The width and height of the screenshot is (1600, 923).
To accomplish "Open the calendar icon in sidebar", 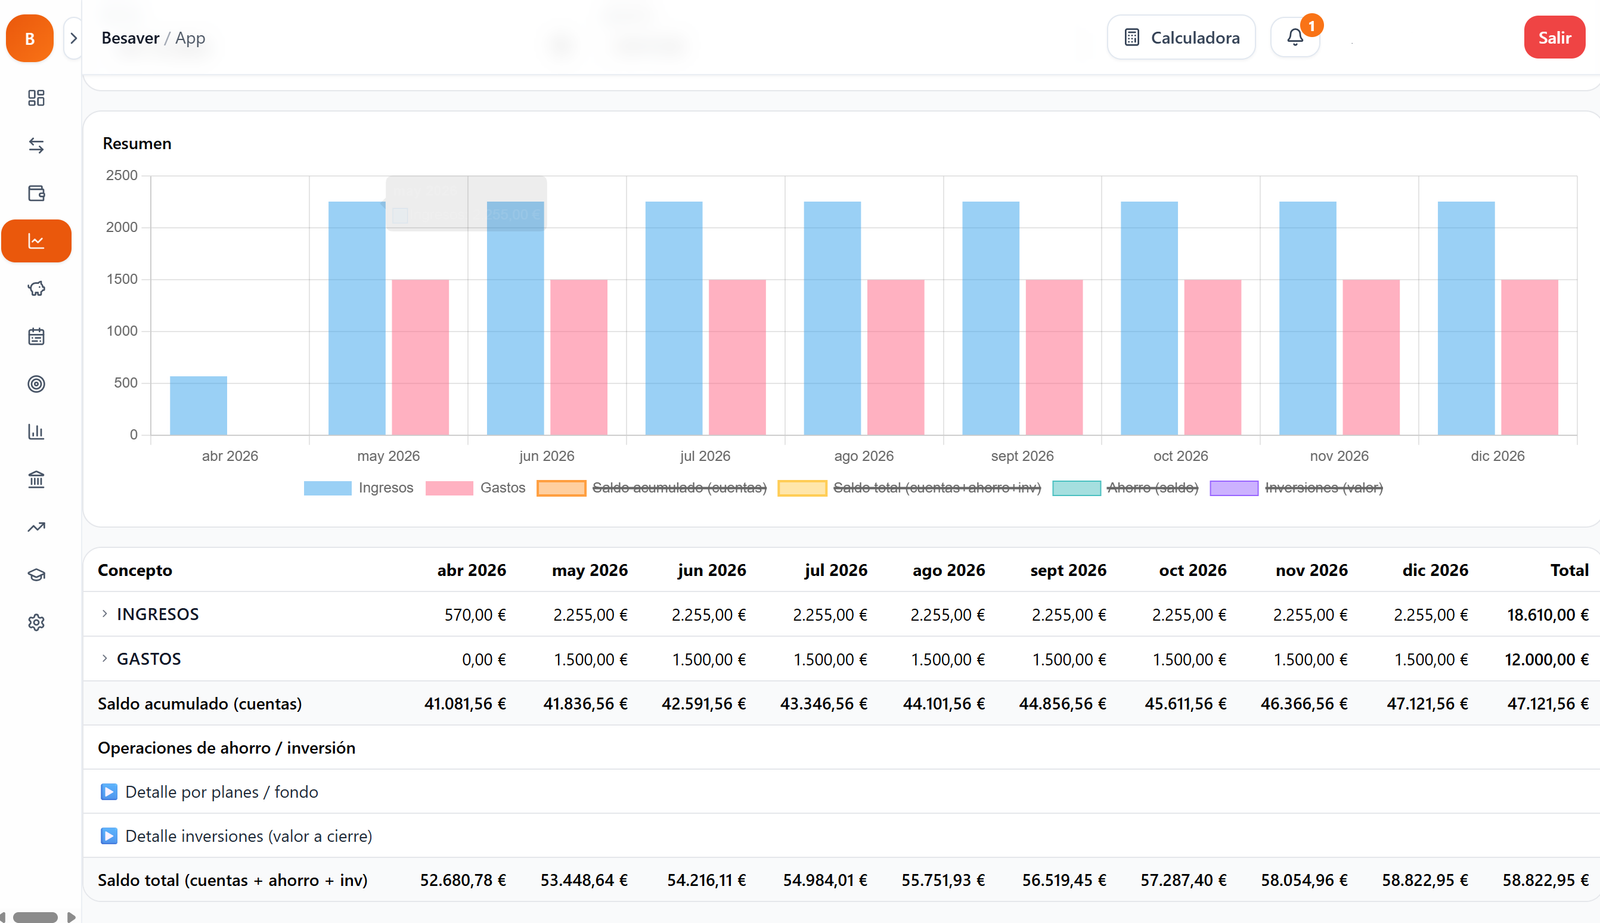I will coord(36,336).
